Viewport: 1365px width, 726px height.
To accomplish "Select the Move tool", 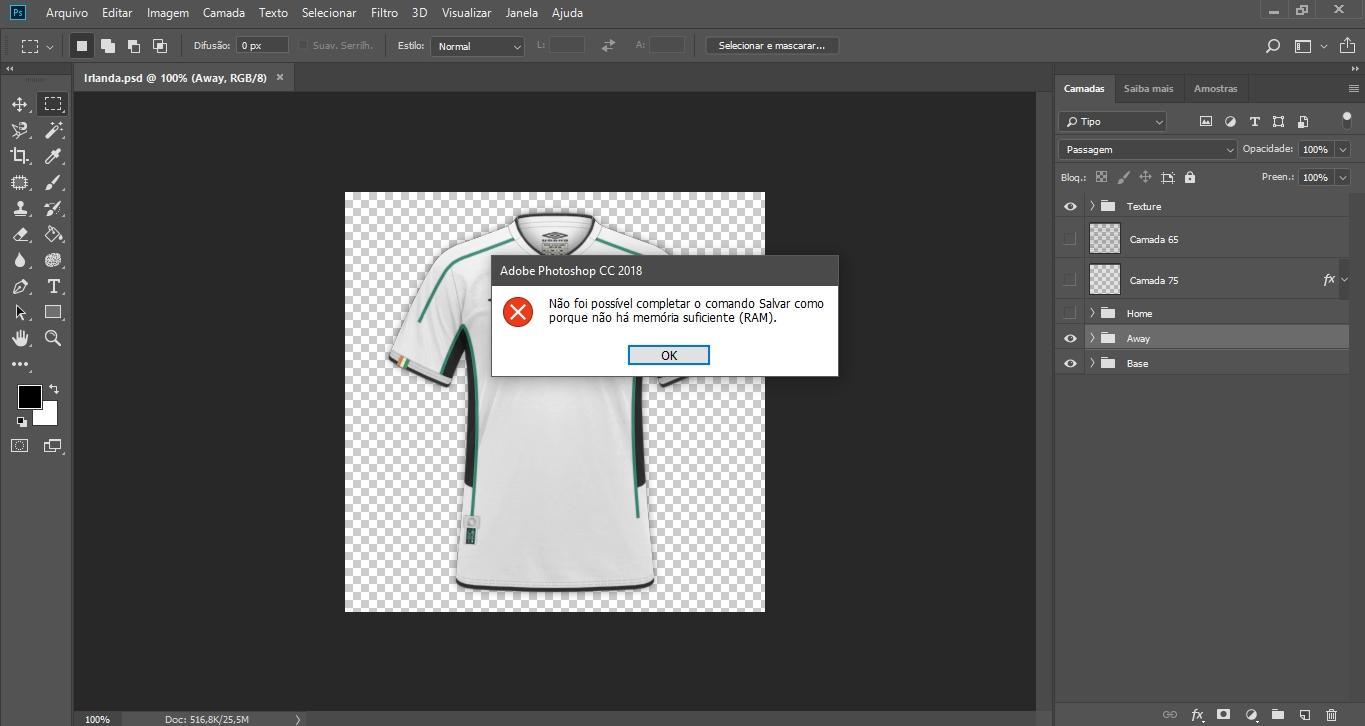I will pos(19,104).
